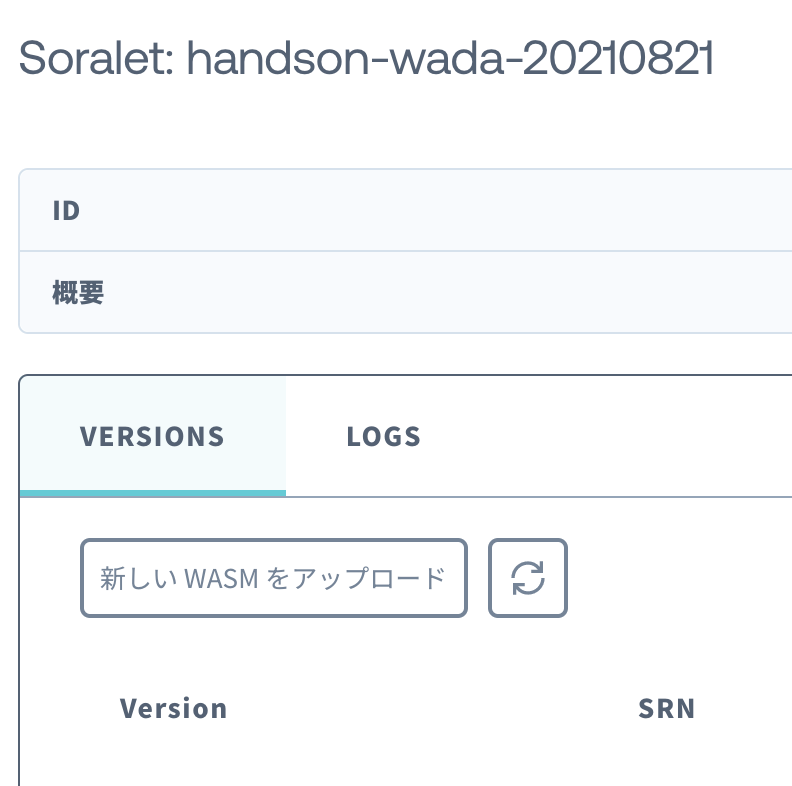Click the SRN column header
Image resolution: width=792 pixels, height=786 pixels.
click(x=667, y=708)
